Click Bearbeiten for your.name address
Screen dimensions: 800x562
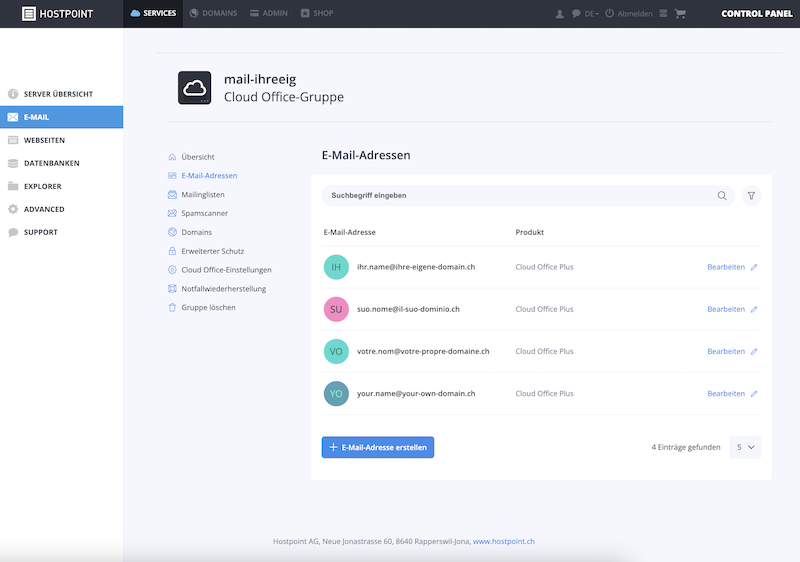tap(726, 394)
